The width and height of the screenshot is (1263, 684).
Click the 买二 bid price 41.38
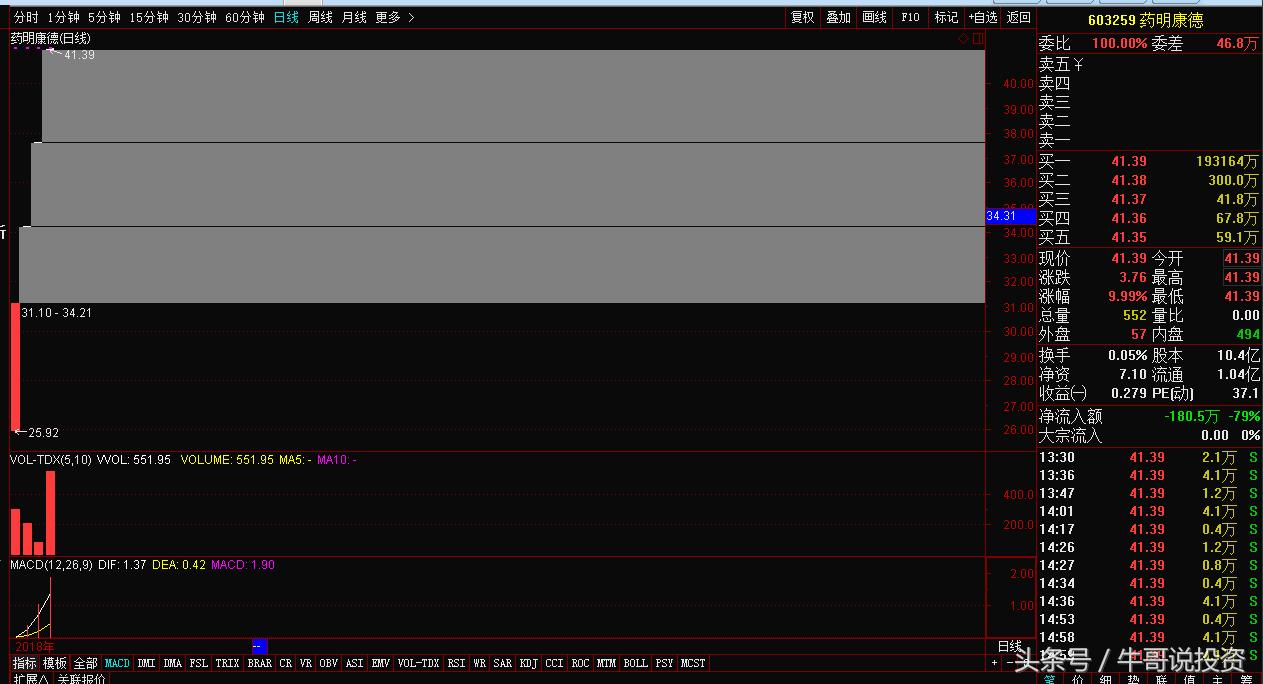(1129, 180)
